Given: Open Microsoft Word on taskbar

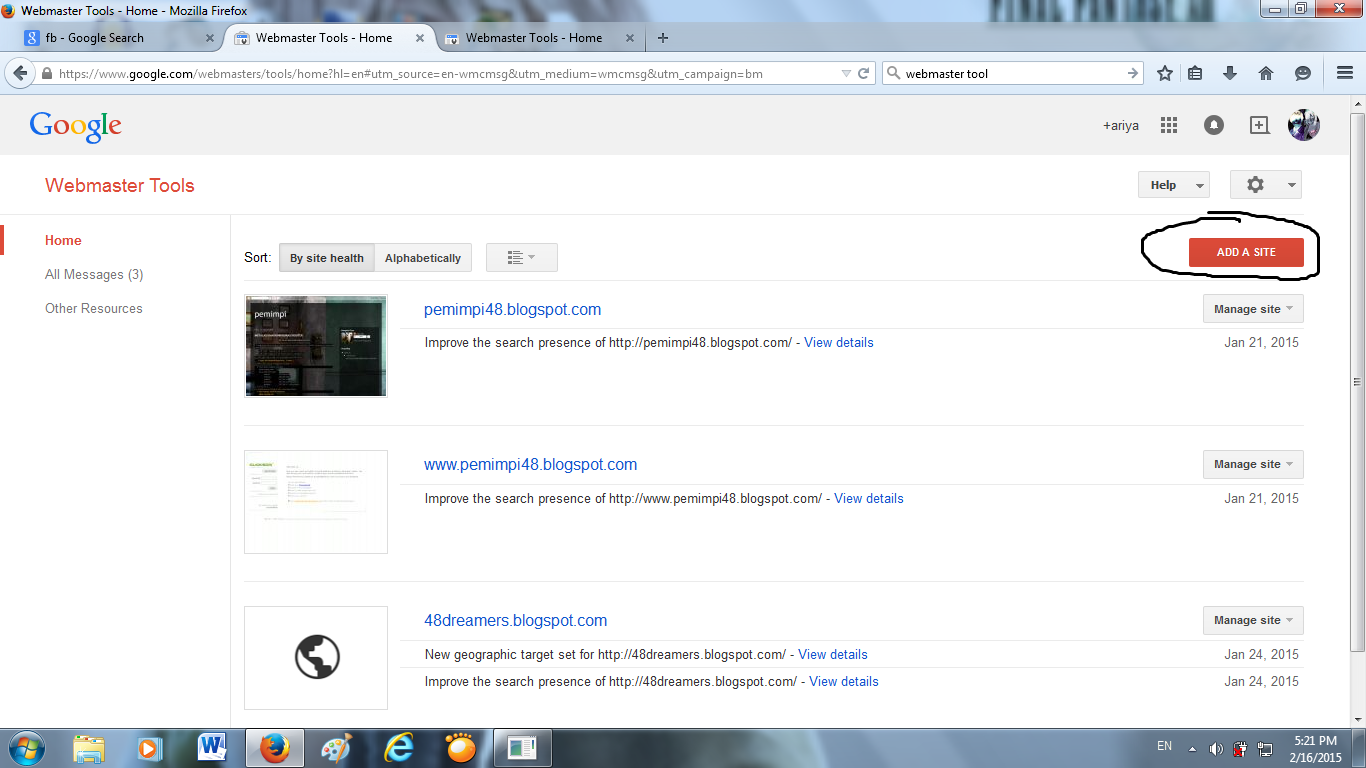Looking at the screenshot, I should tap(211, 748).
